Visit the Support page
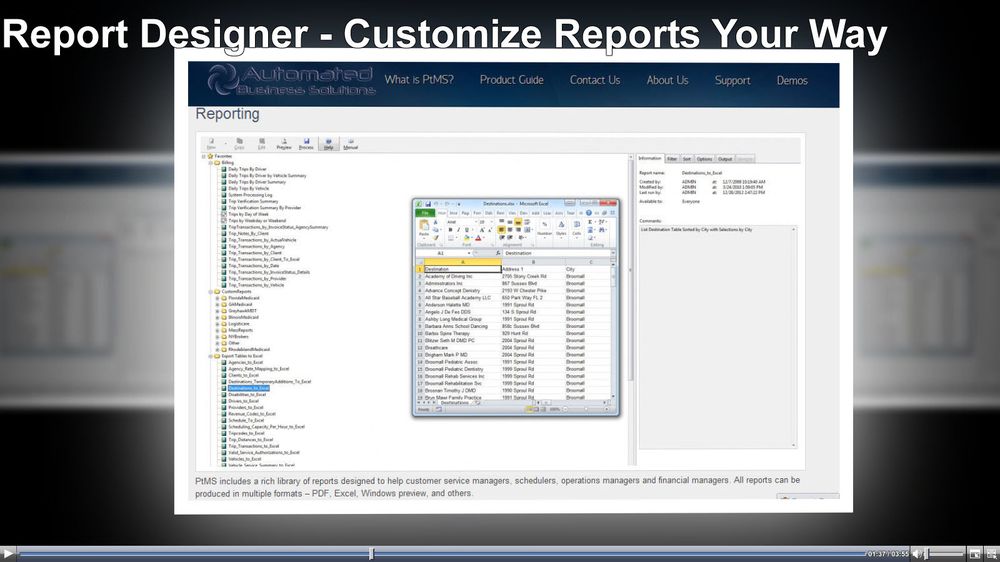The height and width of the screenshot is (562, 1000). [732, 80]
